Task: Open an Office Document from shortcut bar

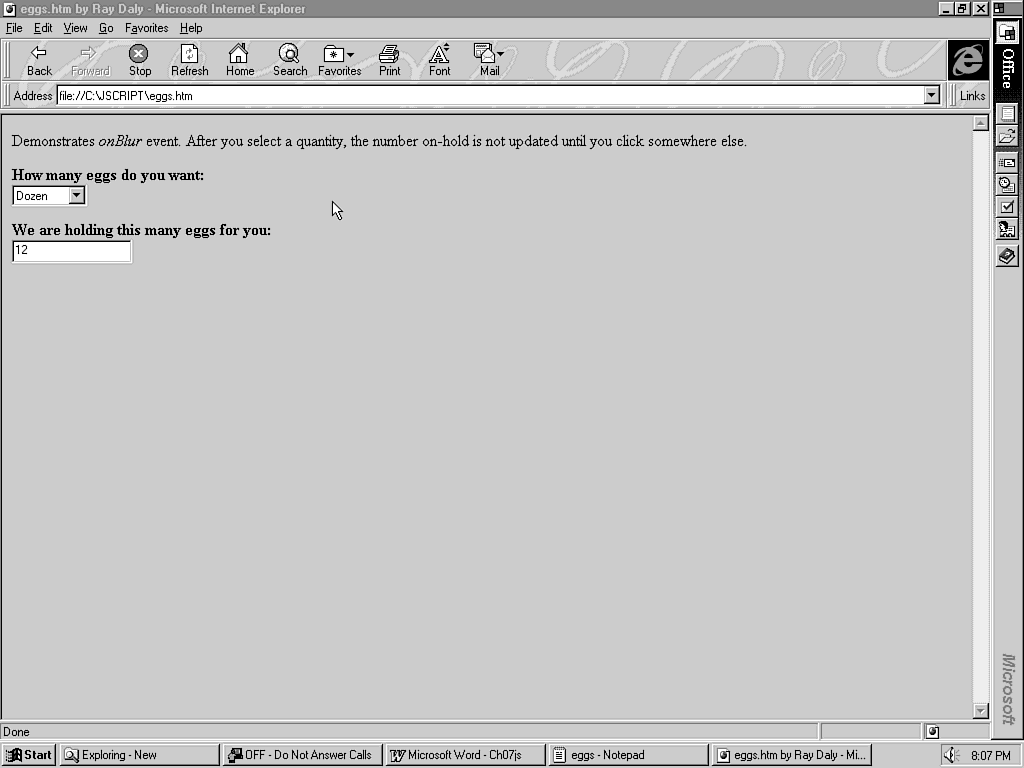Action: (1008, 136)
